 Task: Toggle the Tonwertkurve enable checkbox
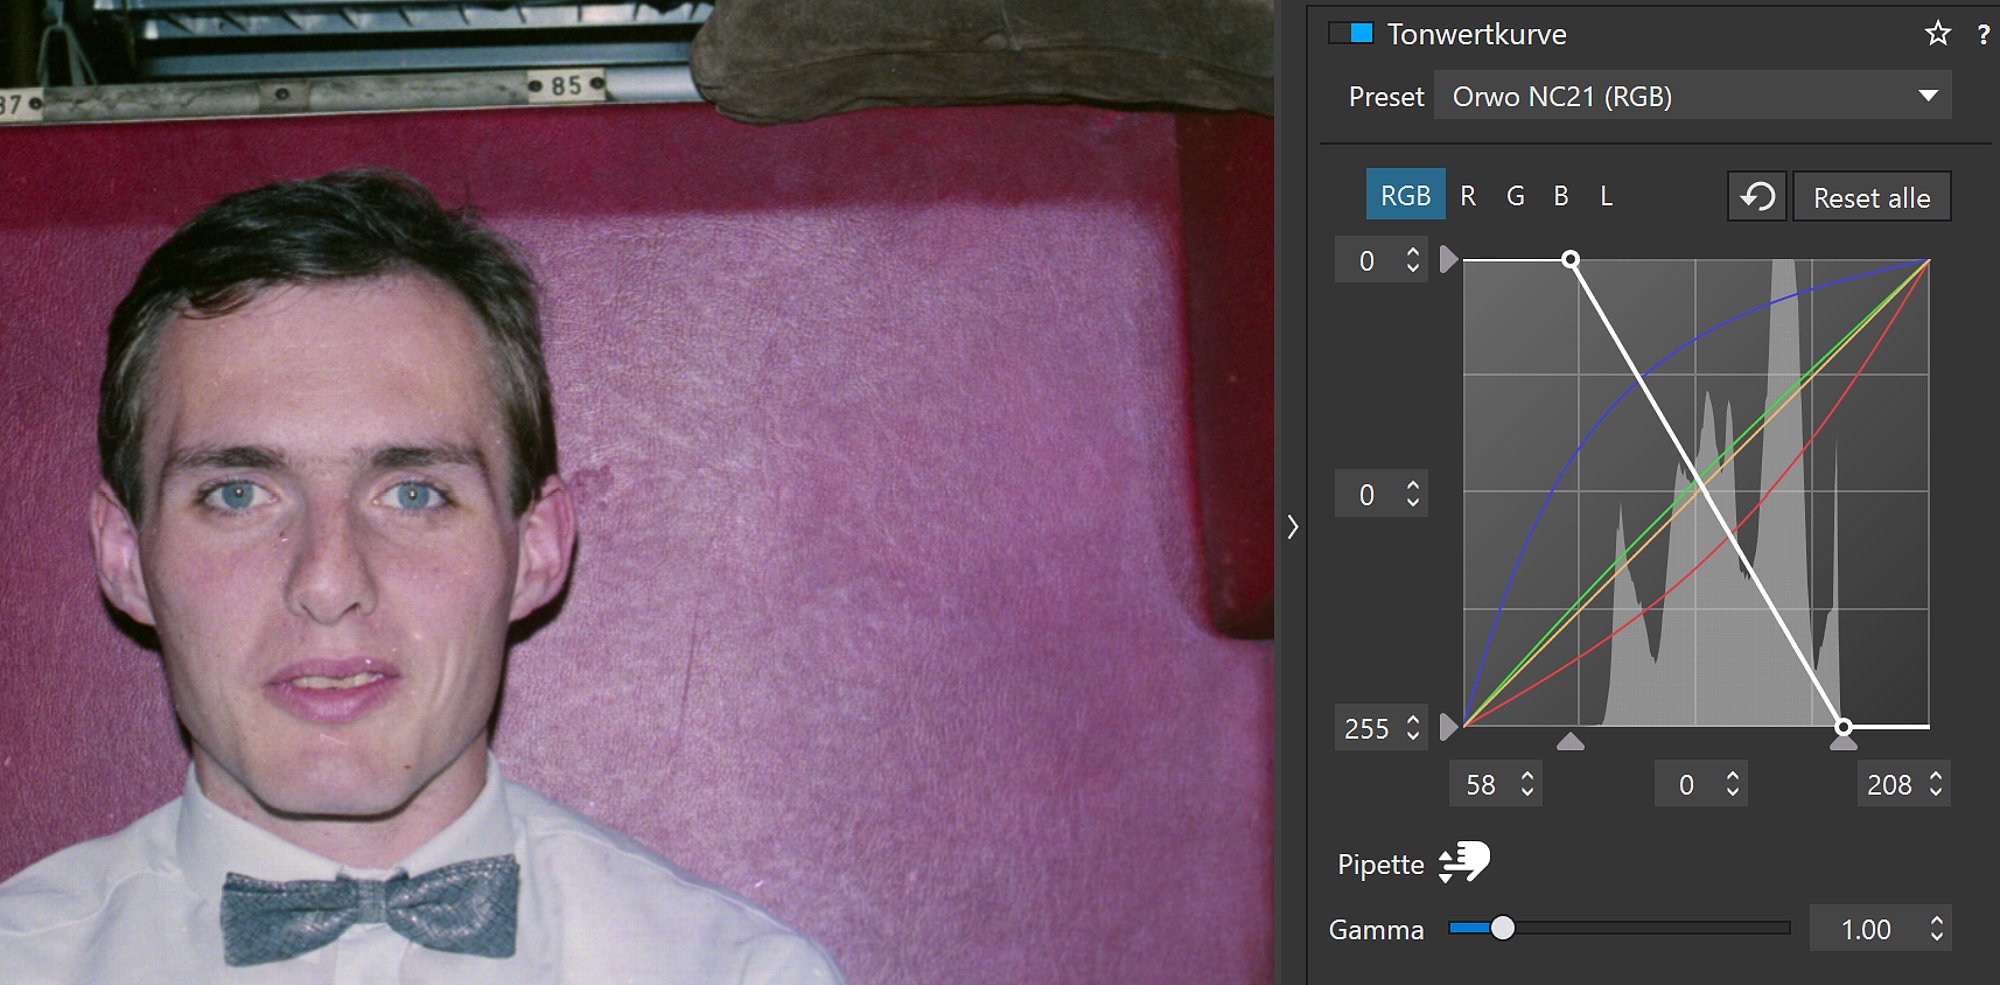point(1351,33)
